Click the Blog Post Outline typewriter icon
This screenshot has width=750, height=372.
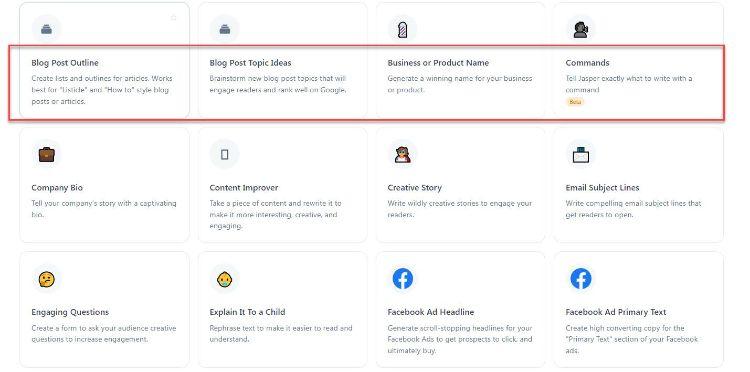pos(46,30)
